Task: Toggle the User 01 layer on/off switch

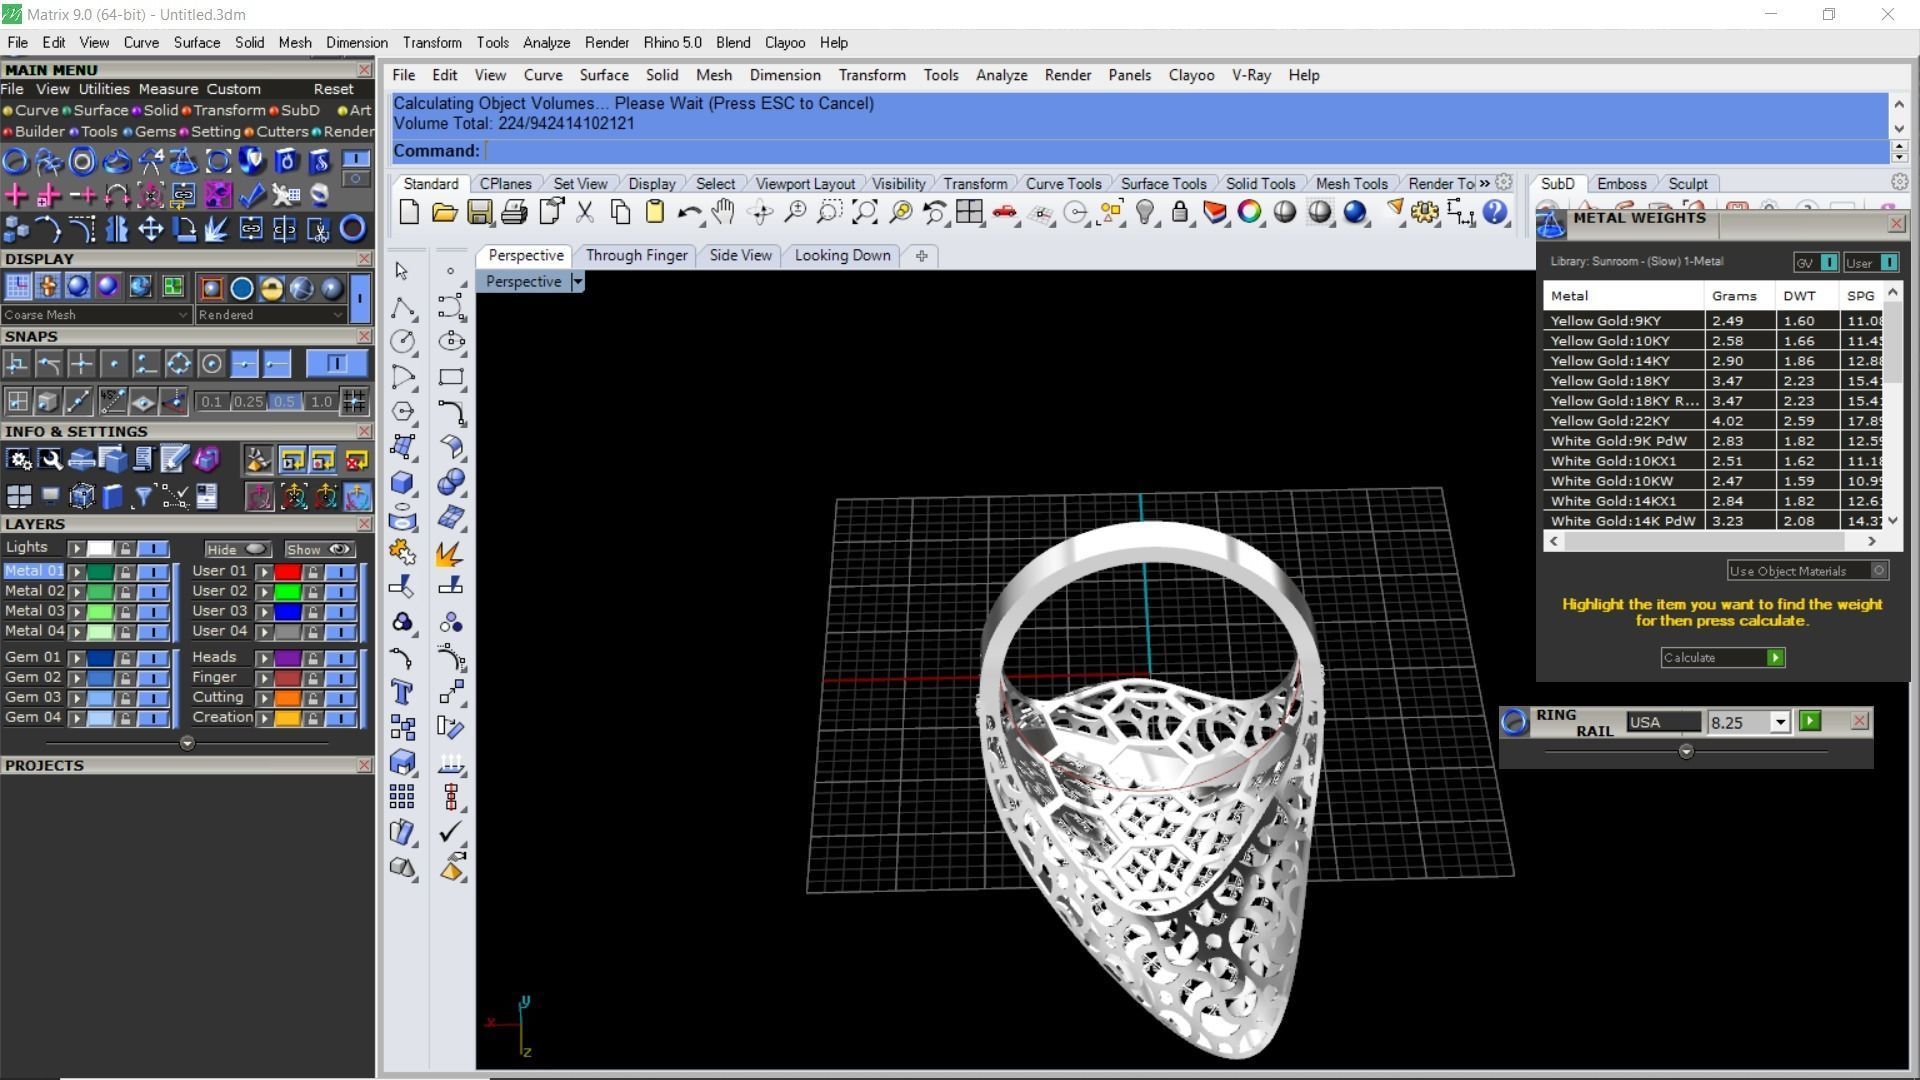Action: 340,571
